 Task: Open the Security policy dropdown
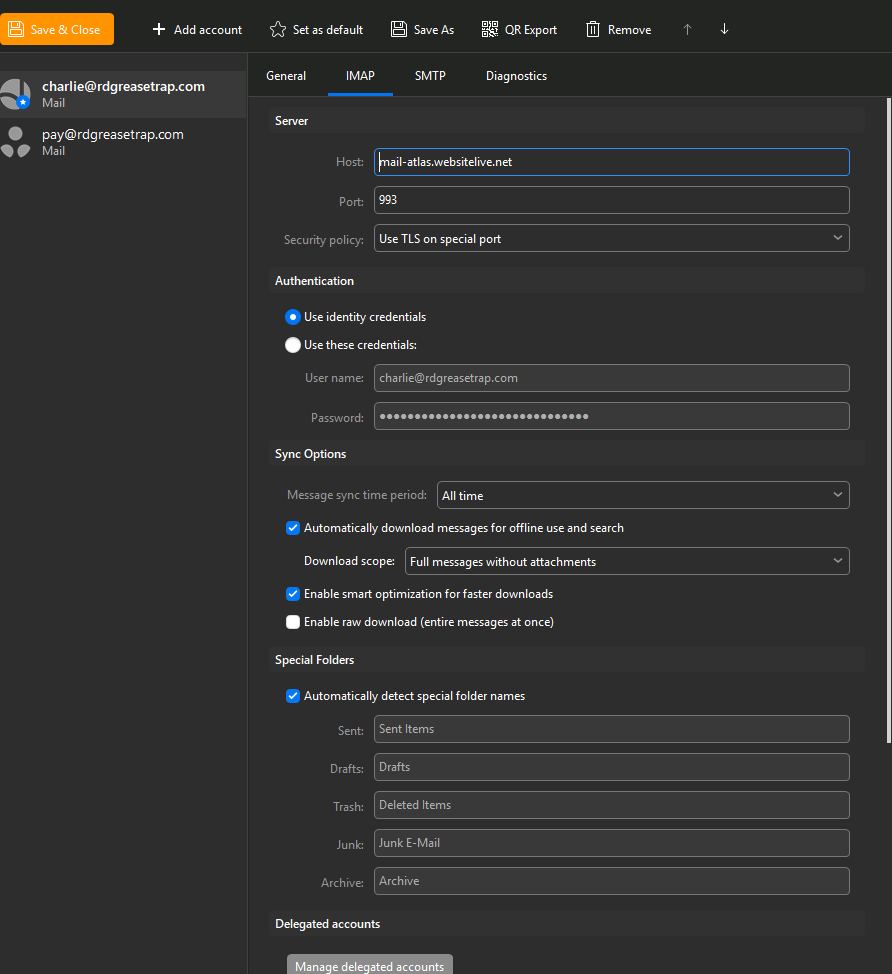coord(611,238)
